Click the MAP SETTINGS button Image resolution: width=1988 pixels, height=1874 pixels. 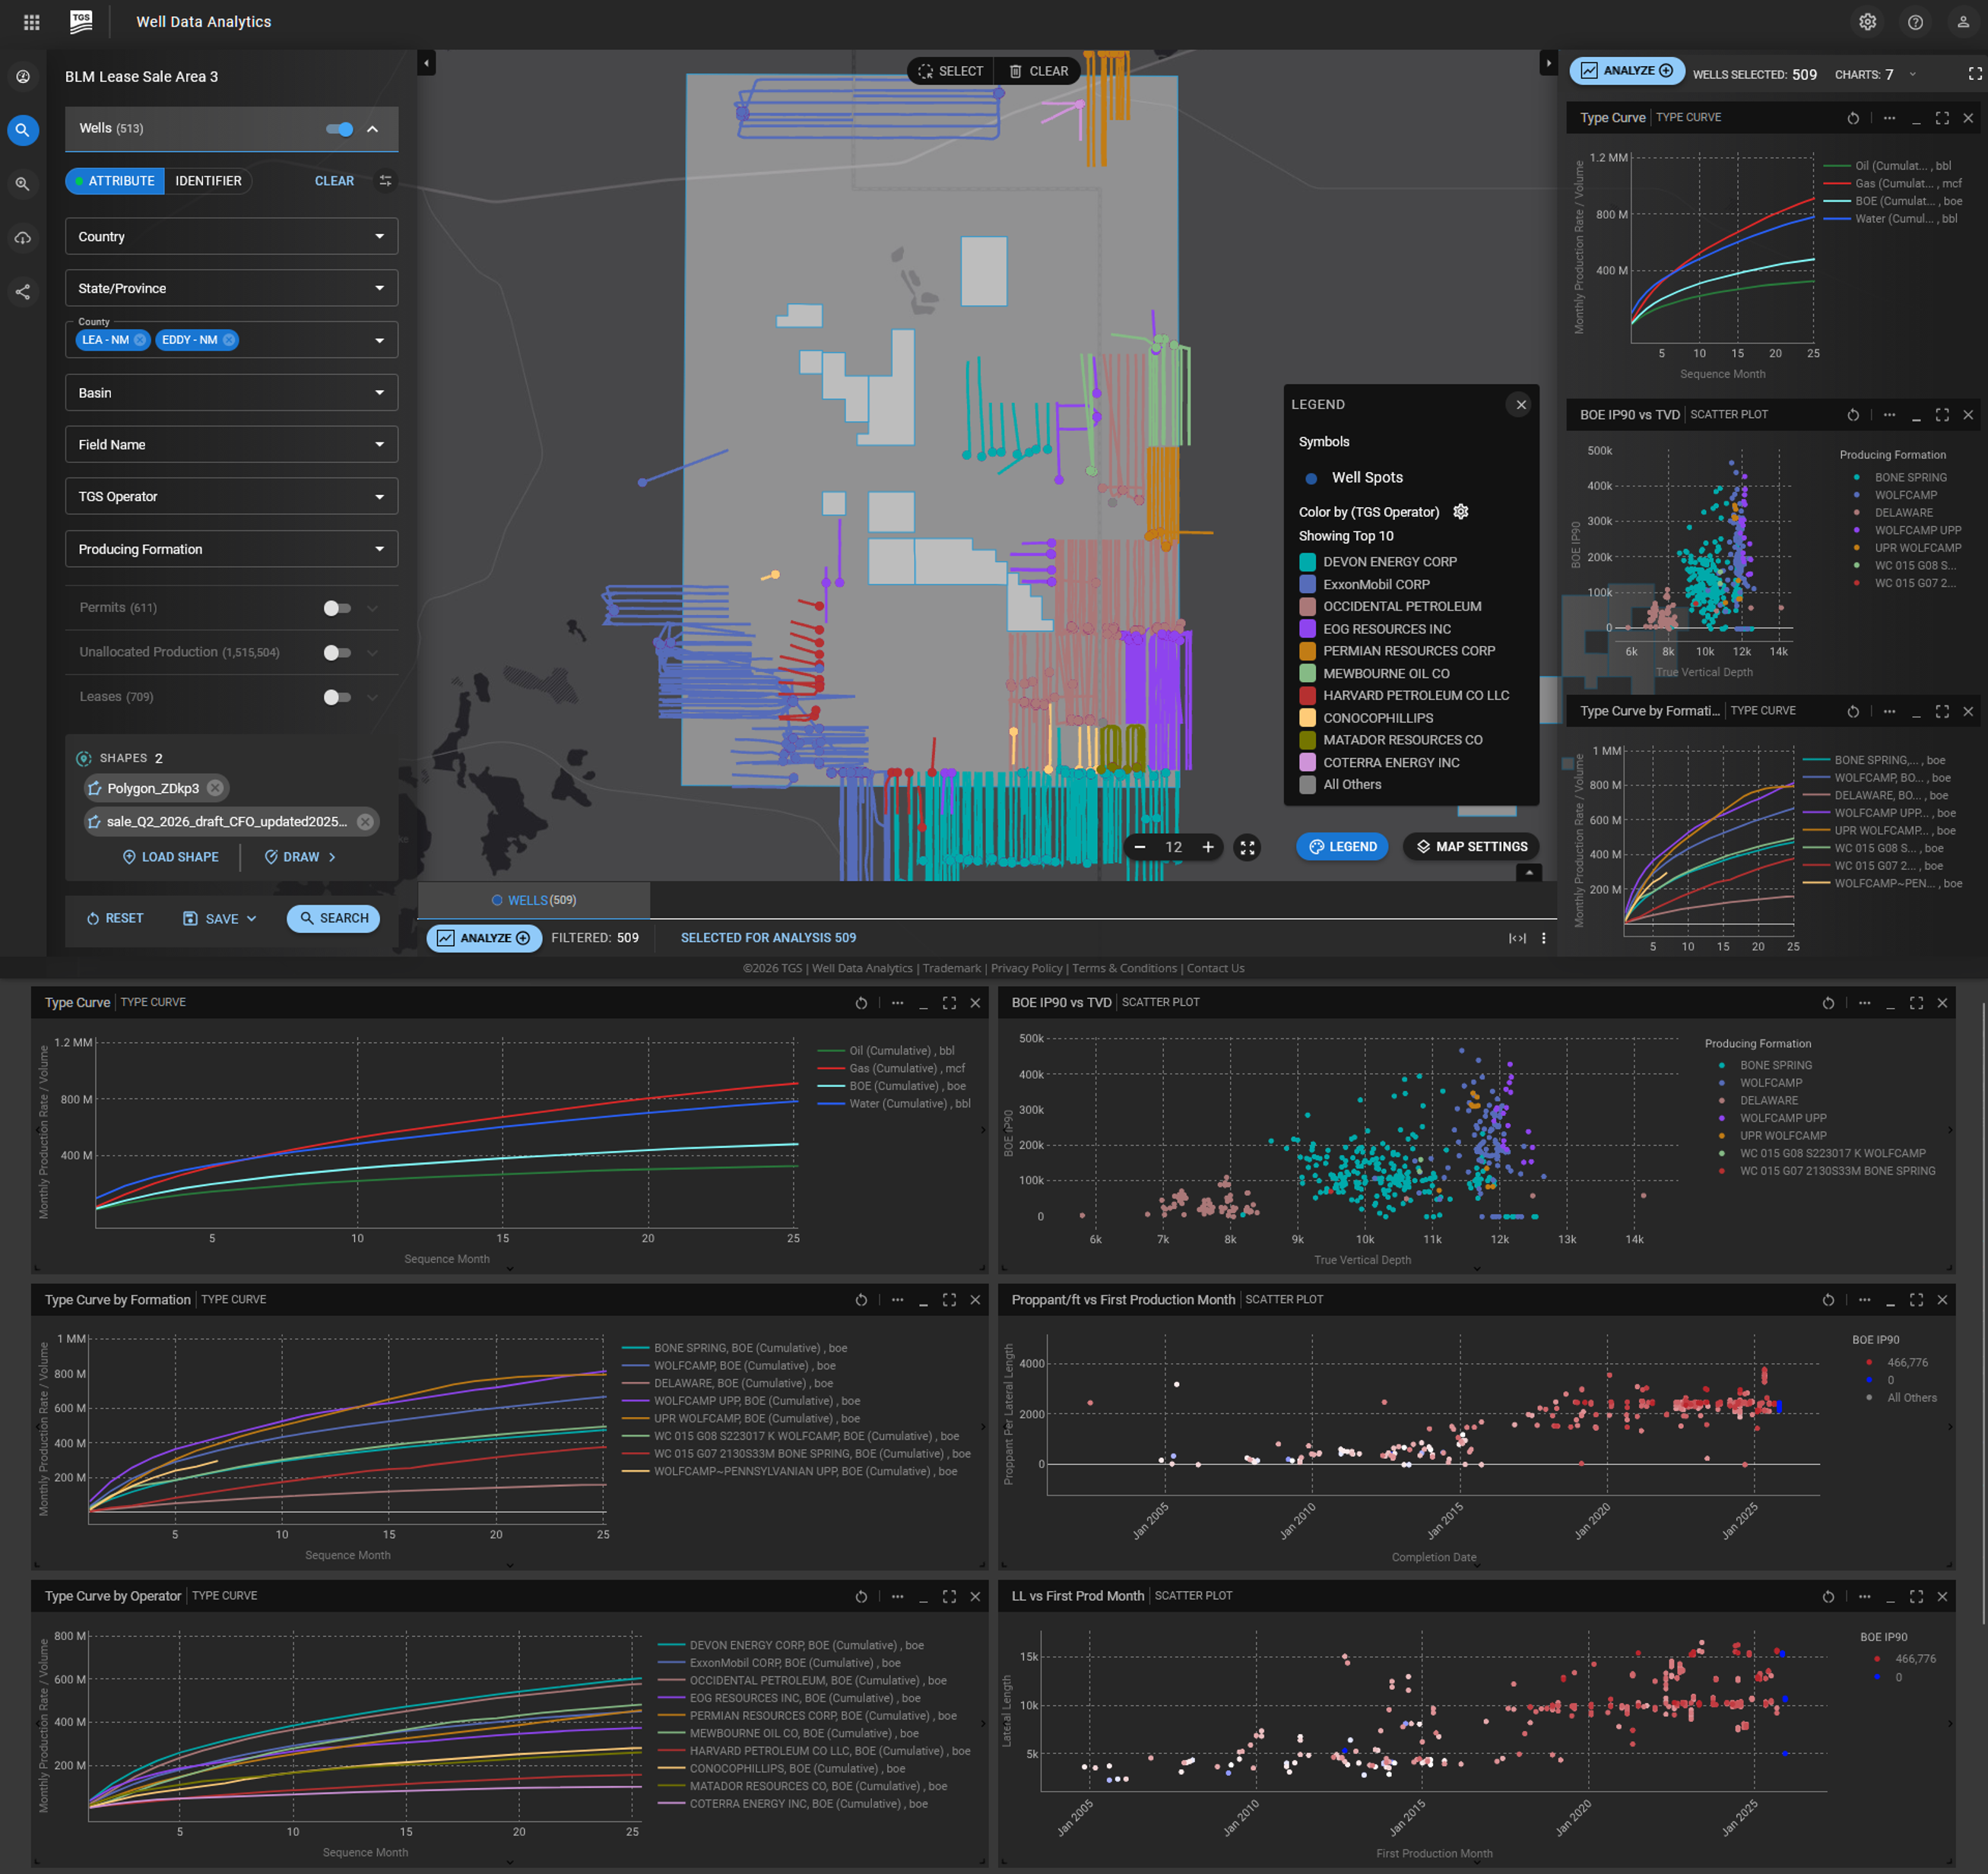[1470, 847]
